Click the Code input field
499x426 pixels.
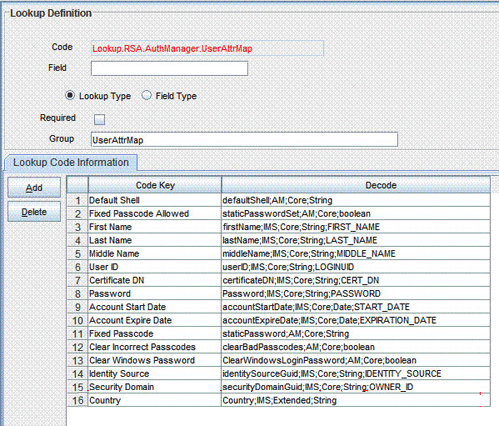(207, 48)
